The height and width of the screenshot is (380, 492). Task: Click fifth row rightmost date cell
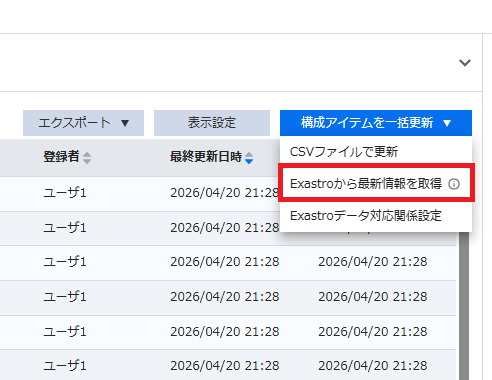coord(373,332)
